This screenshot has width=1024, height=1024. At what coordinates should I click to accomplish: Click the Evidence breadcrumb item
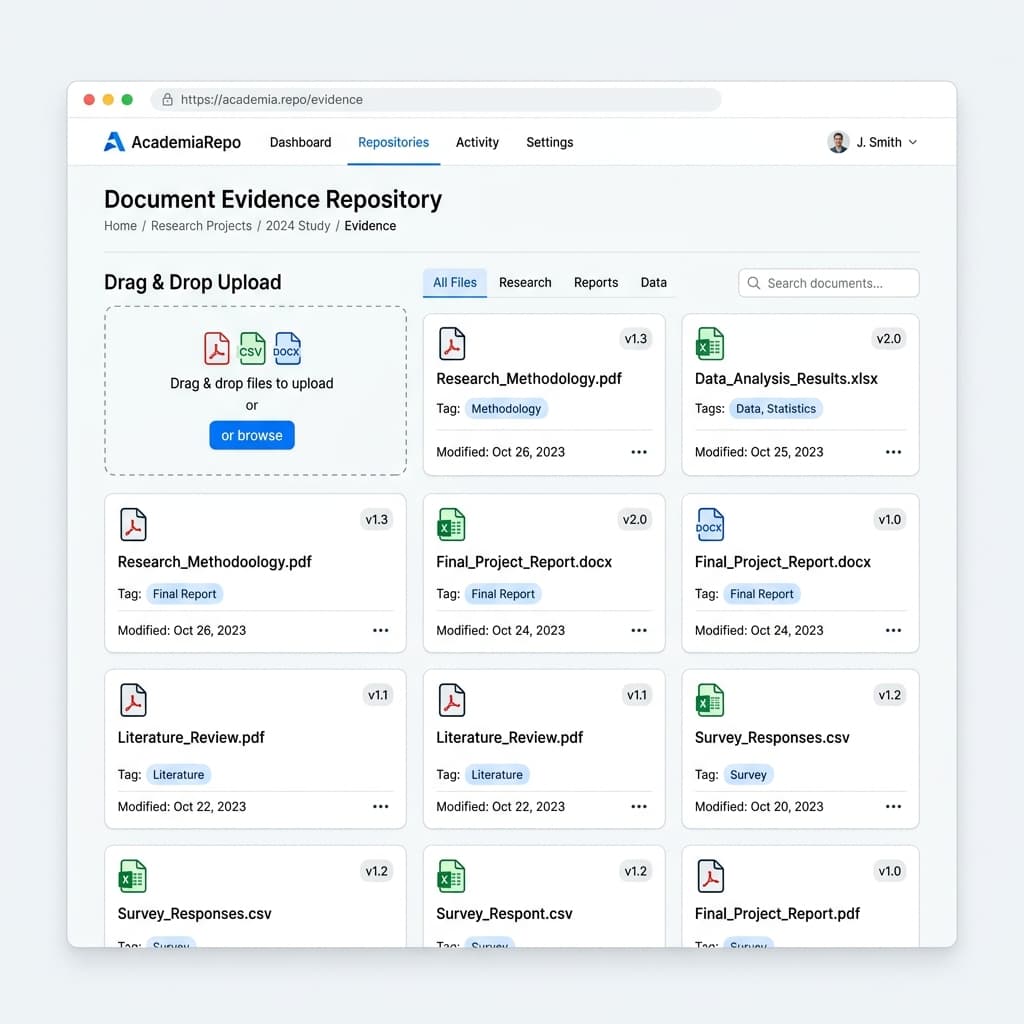click(370, 226)
